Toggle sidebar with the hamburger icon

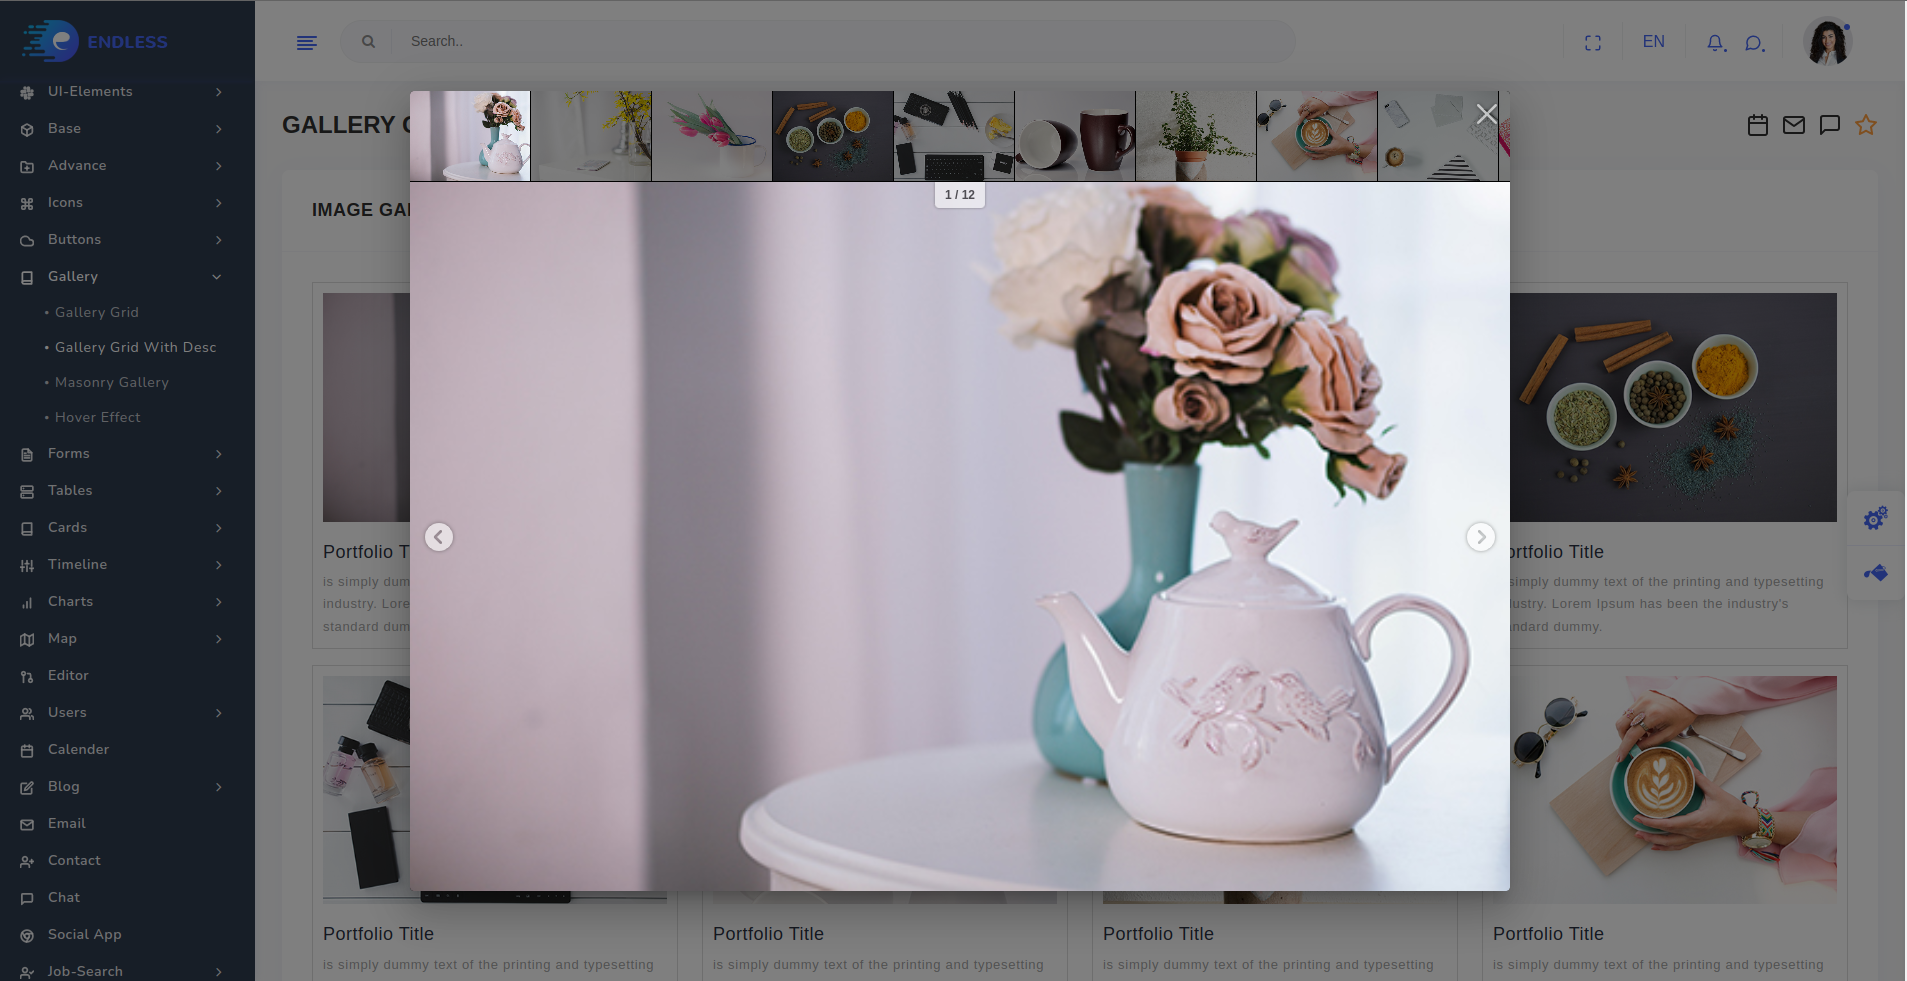pyautogui.click(x=307, y=42)
